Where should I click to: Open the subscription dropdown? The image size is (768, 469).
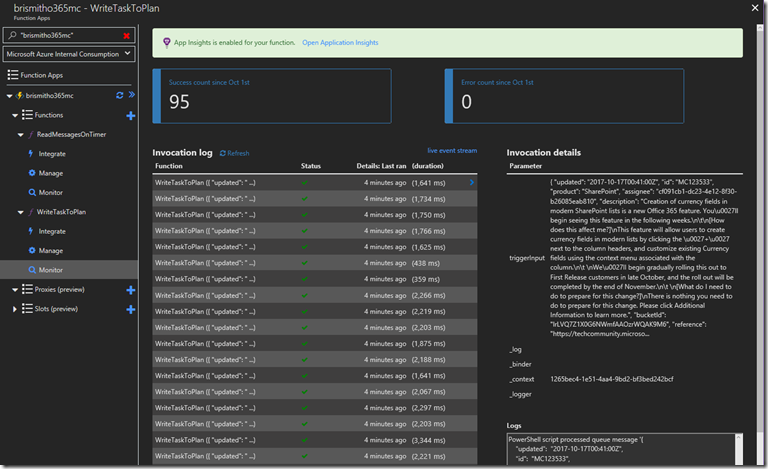coord(69,54)
